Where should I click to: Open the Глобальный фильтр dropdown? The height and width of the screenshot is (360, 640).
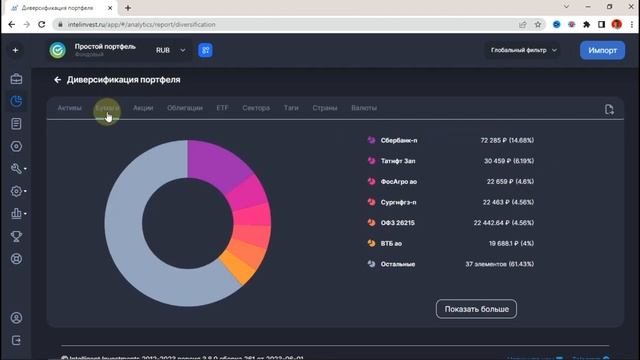pos(524,50)
